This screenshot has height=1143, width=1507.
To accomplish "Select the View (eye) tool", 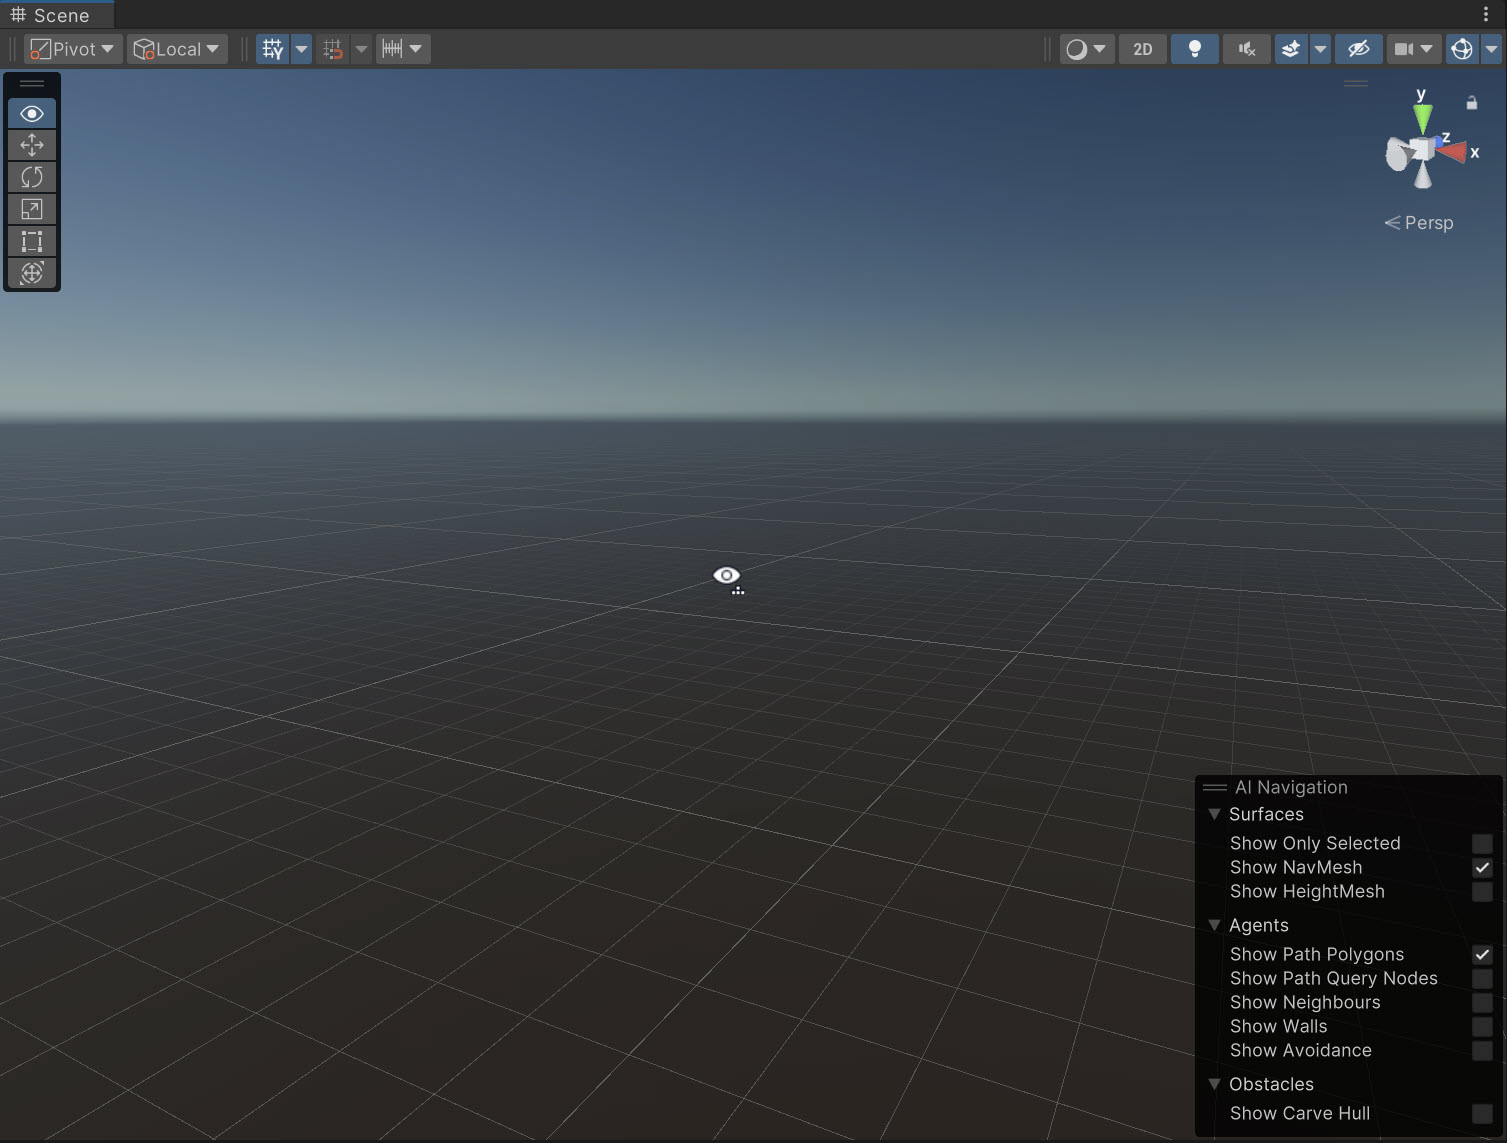I will pyautogui.click(x=32, y=113).
